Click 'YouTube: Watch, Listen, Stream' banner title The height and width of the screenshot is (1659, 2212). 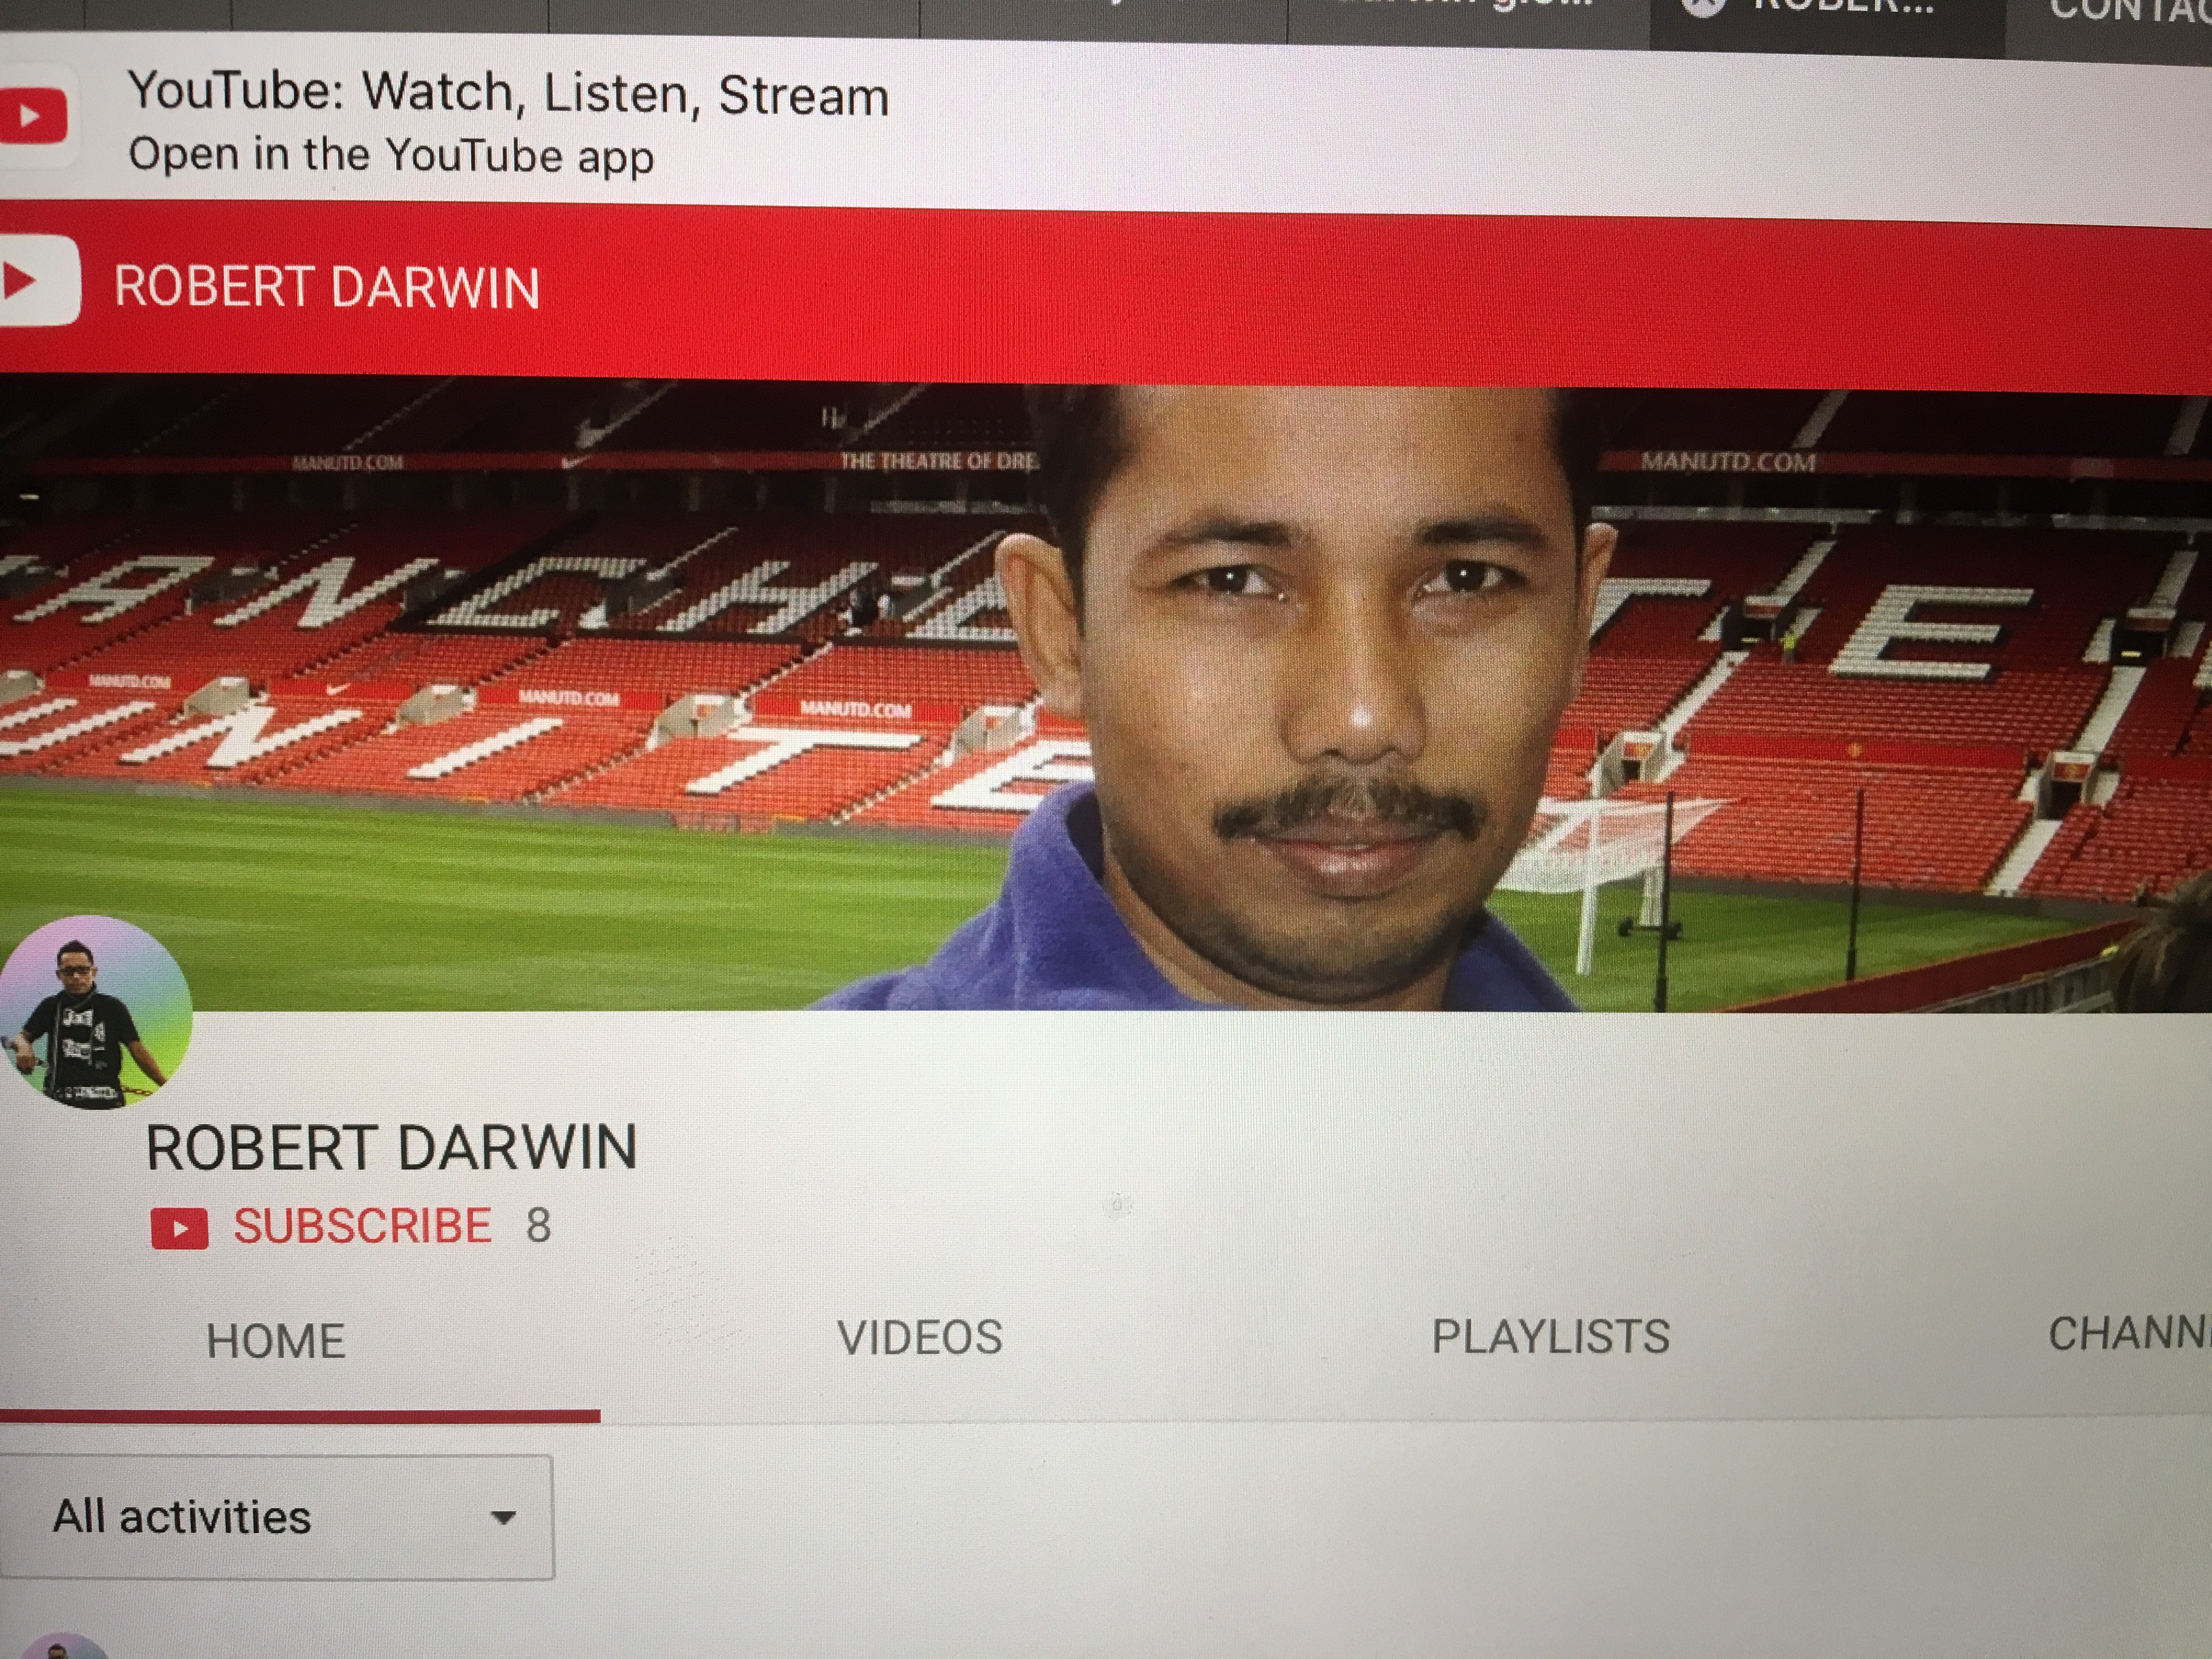coord(508,94)
